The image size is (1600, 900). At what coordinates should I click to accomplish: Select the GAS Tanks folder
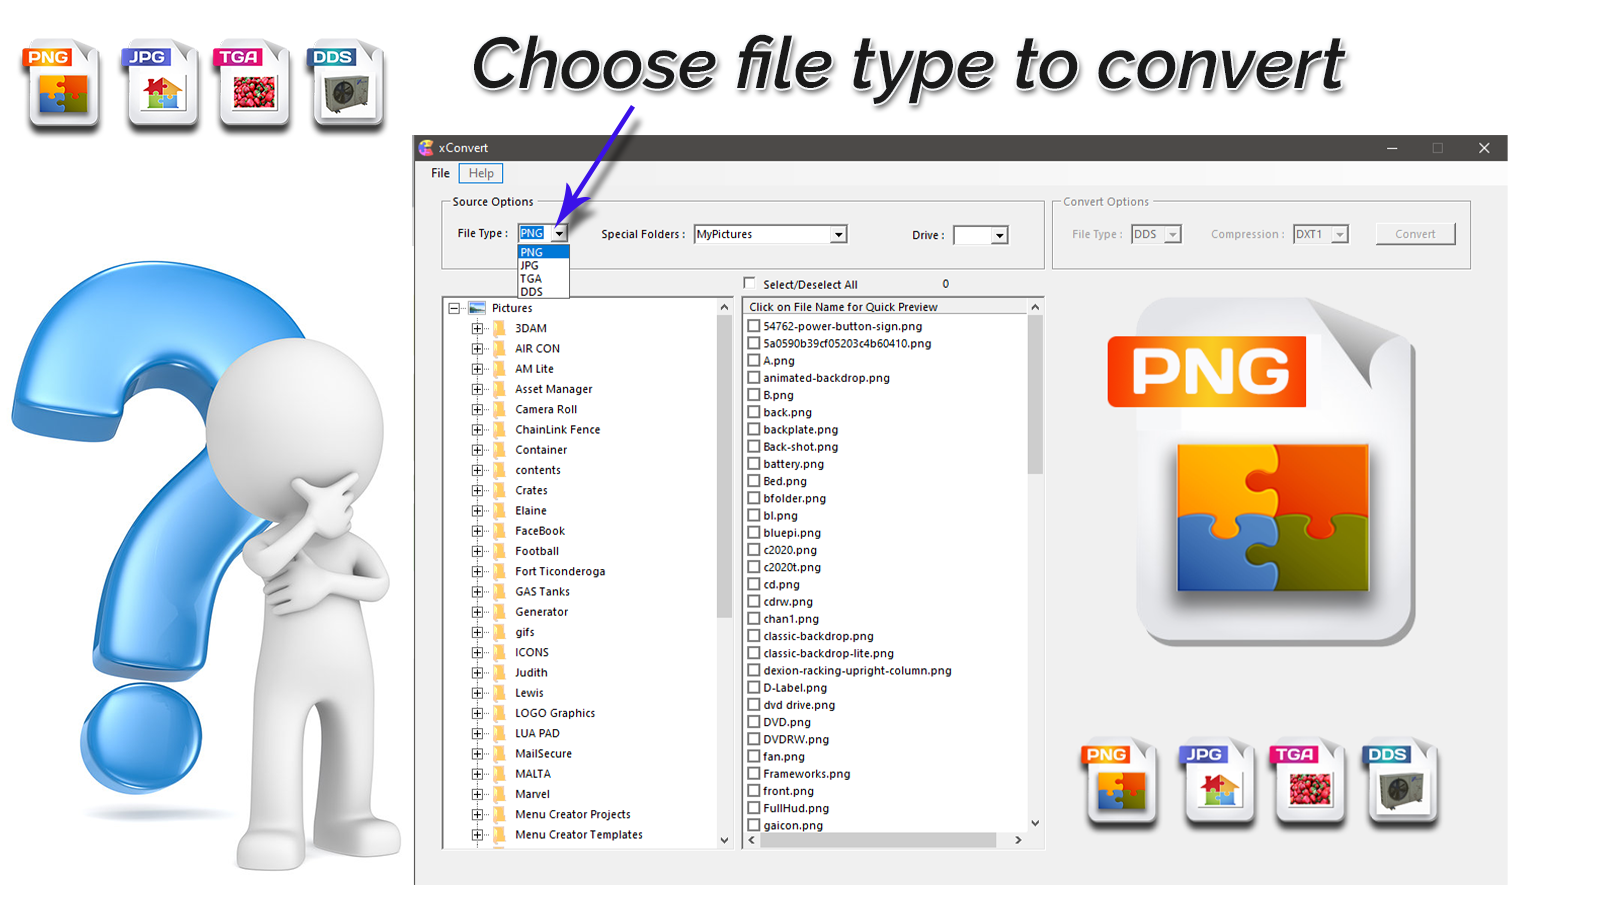542,591
